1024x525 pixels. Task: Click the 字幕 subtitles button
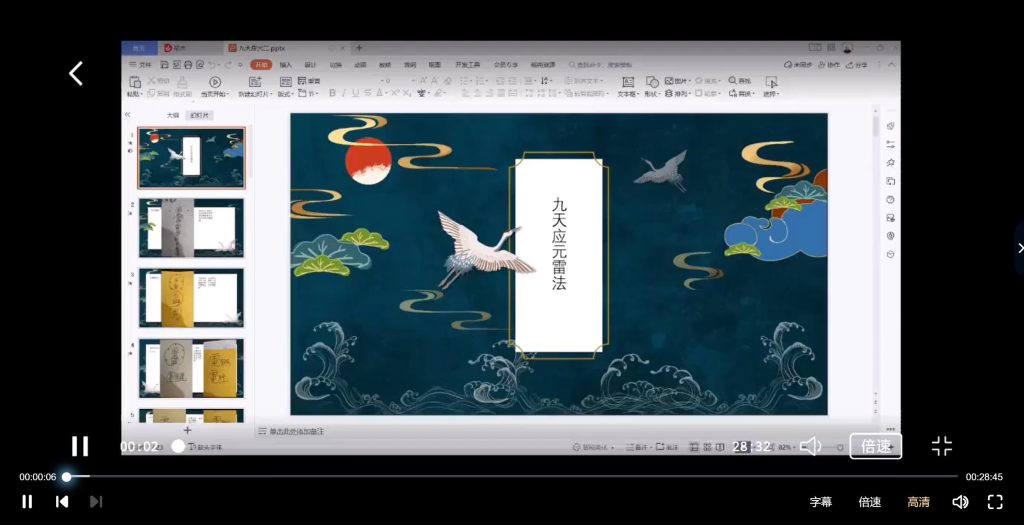click(x=820, y=502)
